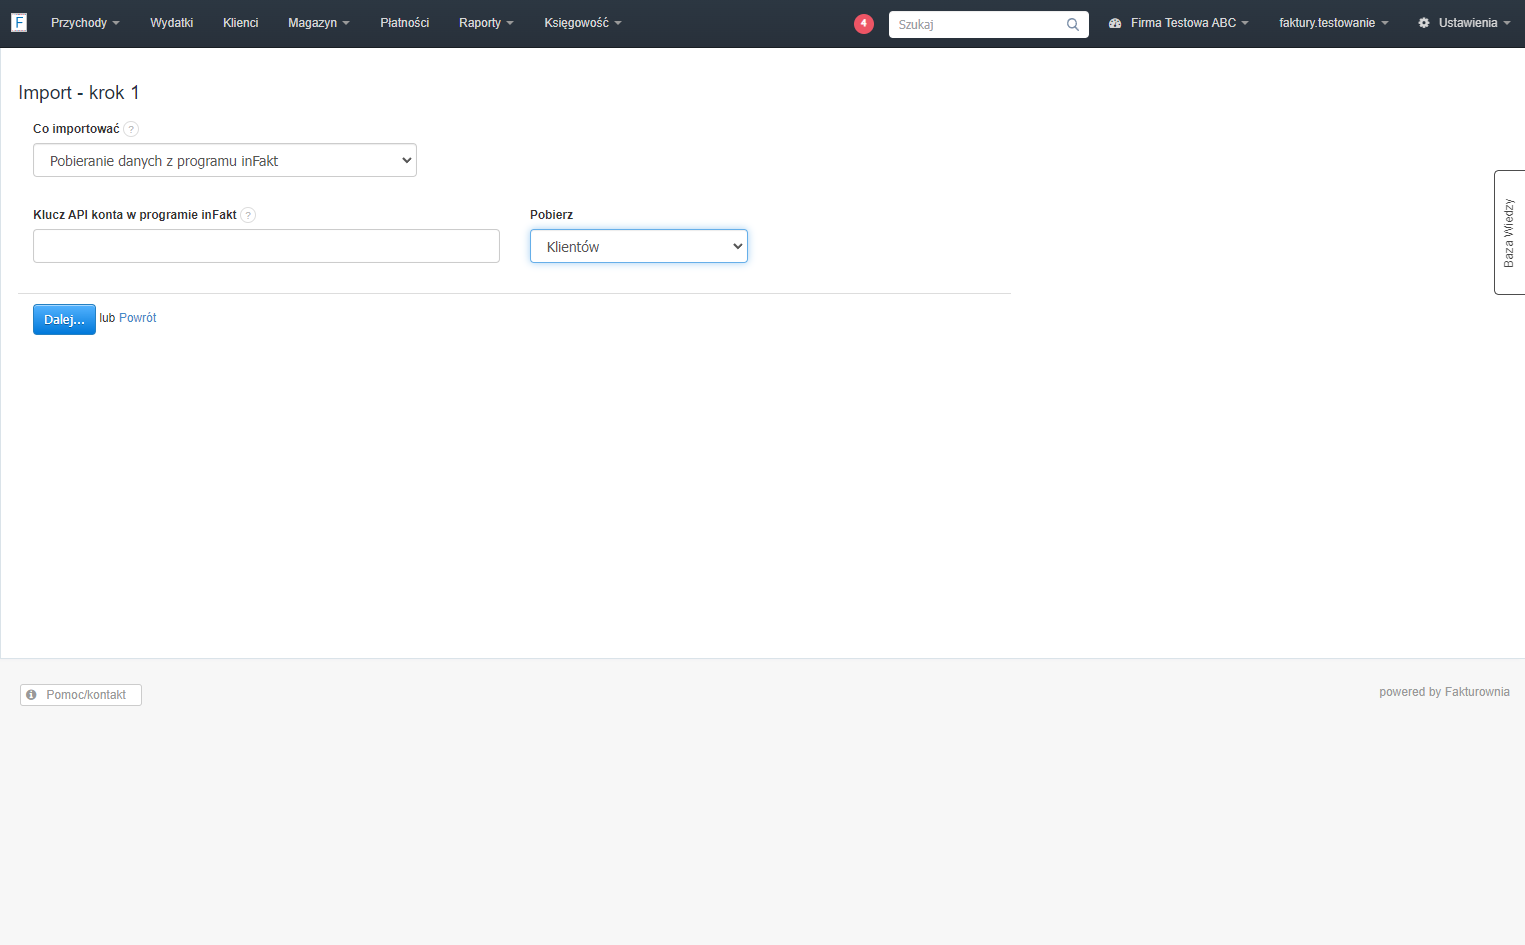The width and height of the screenshot is (1525, 945).
Task: Open the red notifications badge
Action: point(864,23)
